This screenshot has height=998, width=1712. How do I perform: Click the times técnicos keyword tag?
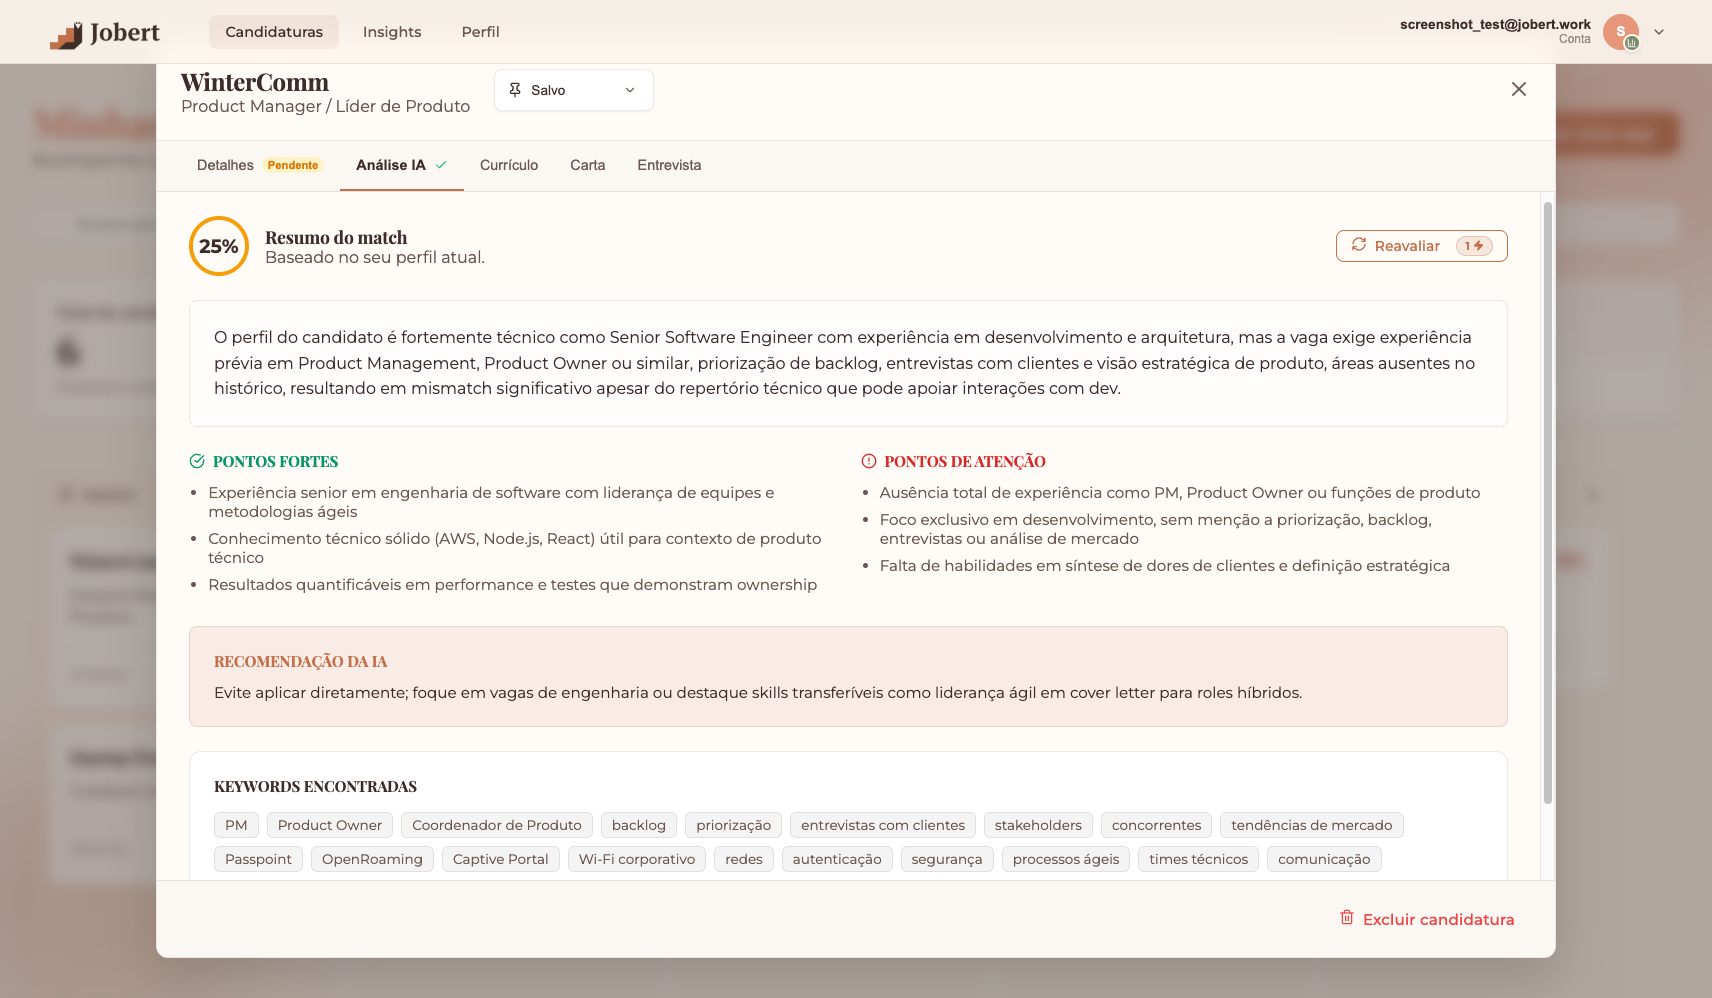pos(1199,859)
